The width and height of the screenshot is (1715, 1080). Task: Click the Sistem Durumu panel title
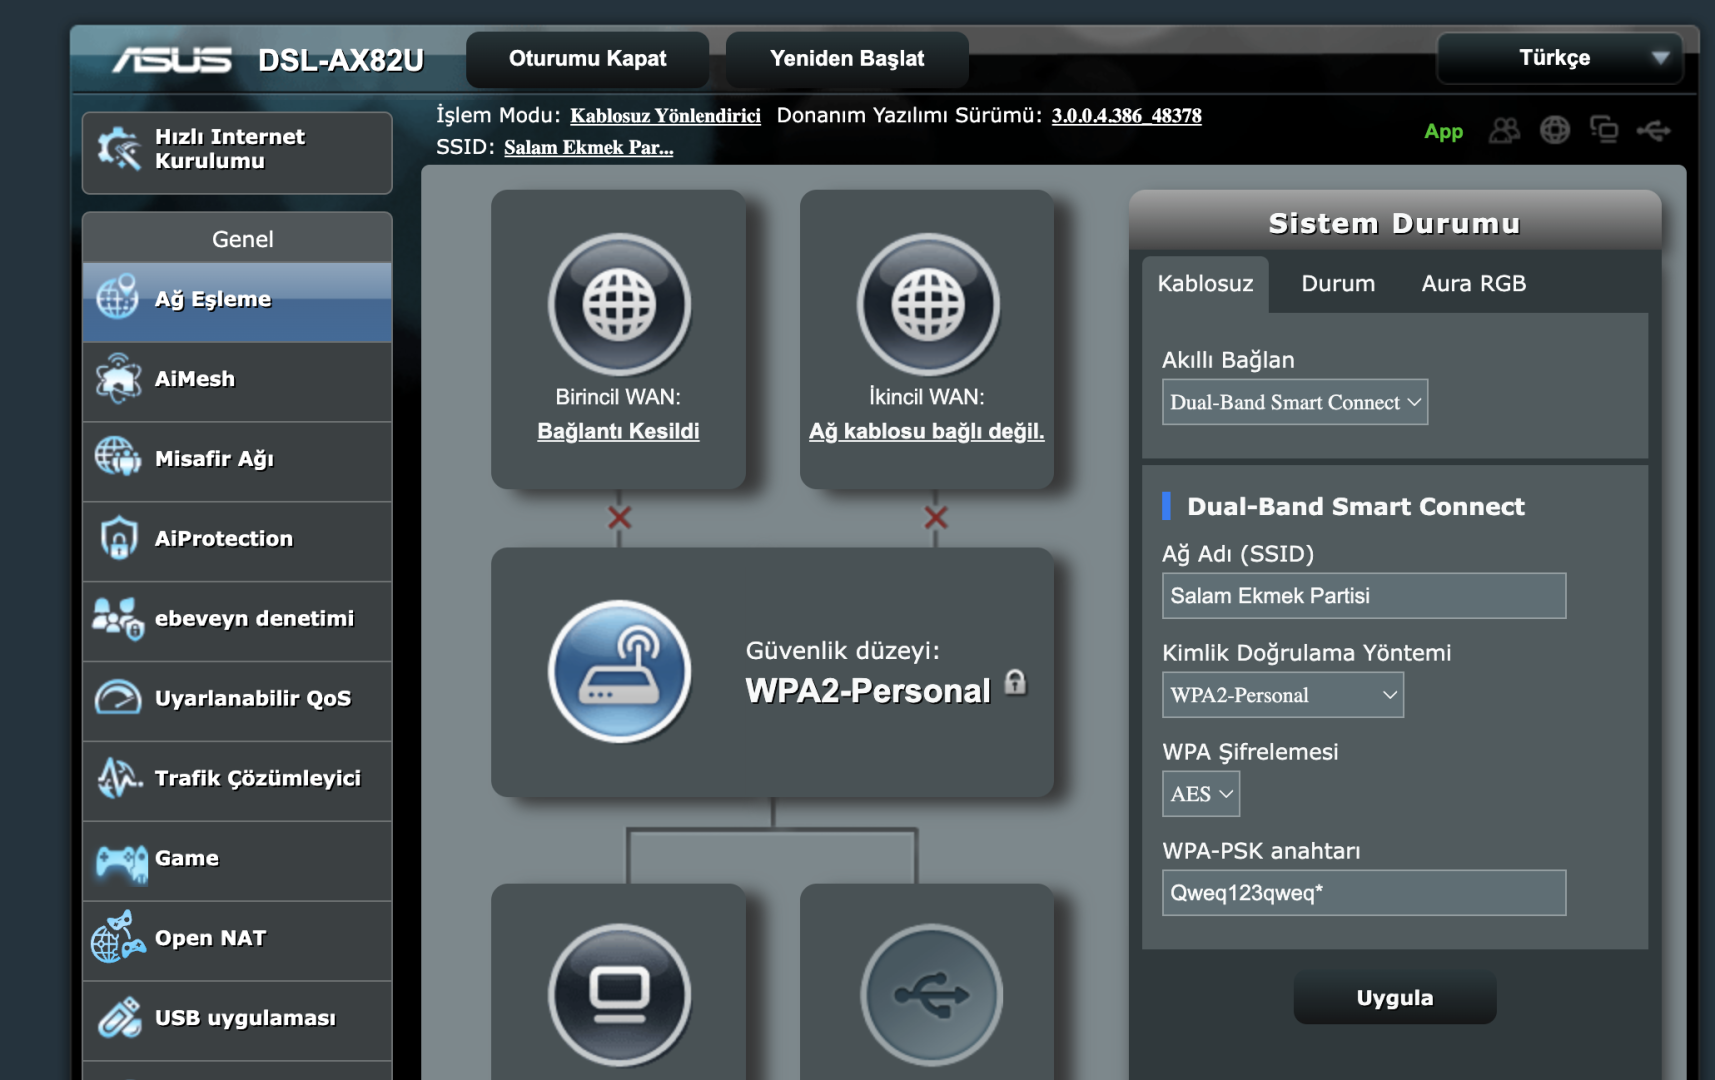pos(1394,223)
